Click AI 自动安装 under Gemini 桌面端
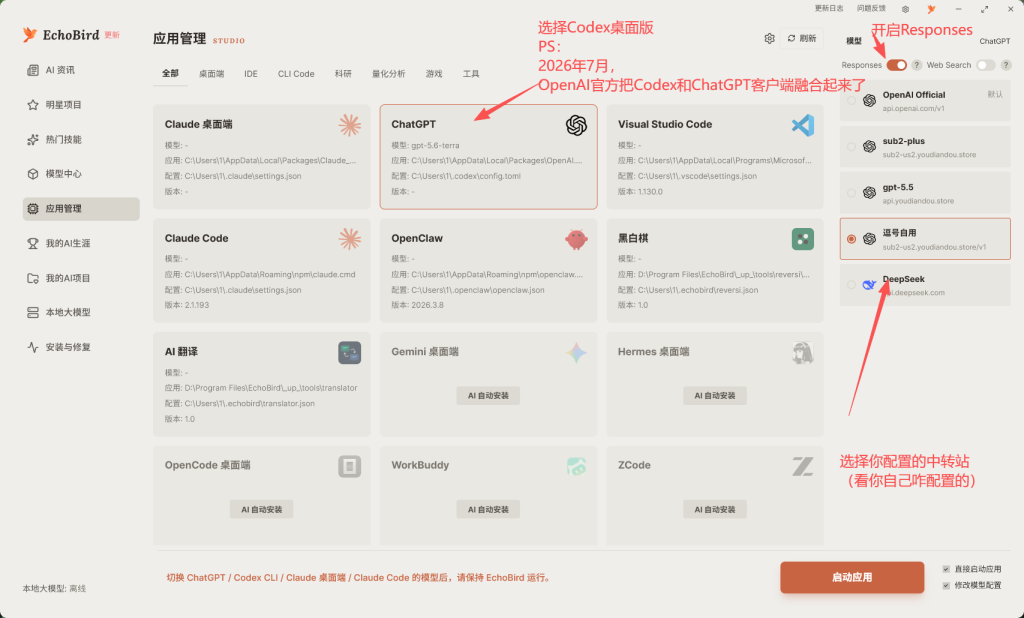Viewport: 1024px width, 618px height. pyautogui.click(x=488, y=396)
